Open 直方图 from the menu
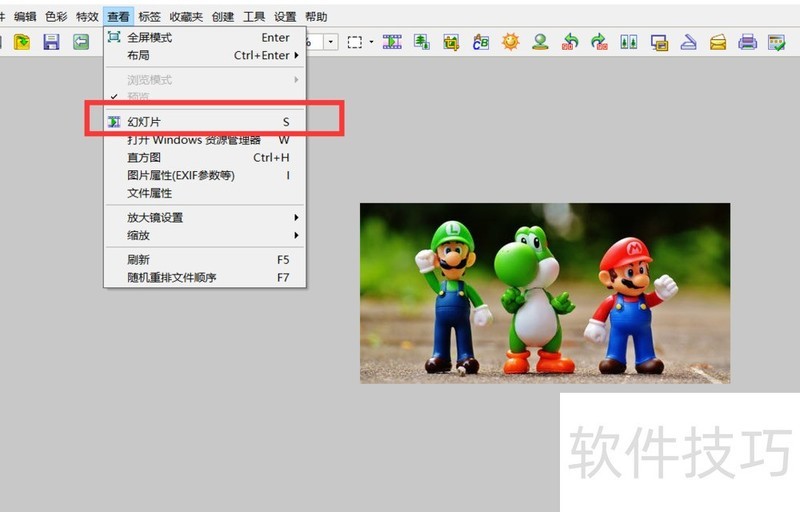This screenshot has height=512, width=800. [x=205, y=158]
